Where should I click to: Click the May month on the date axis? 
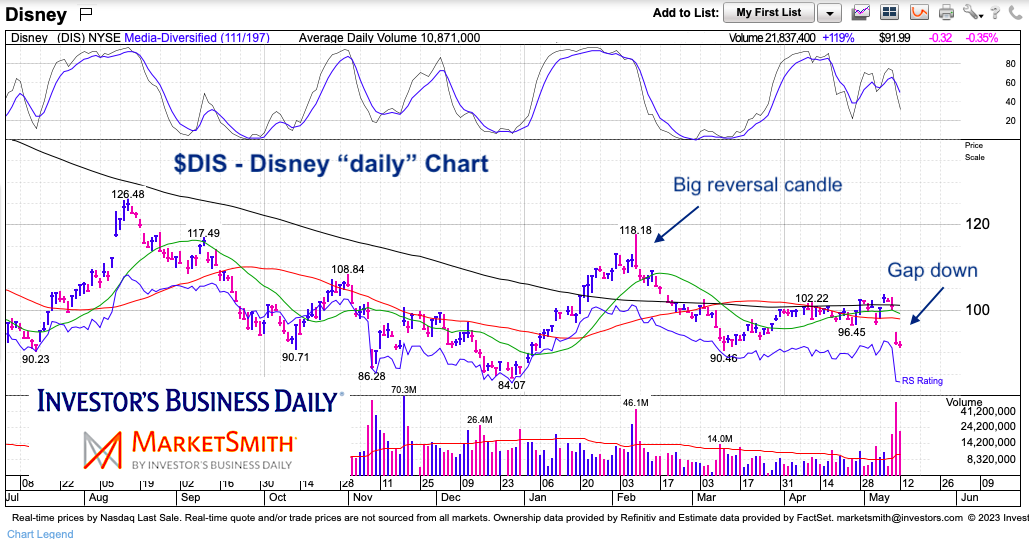879,498
